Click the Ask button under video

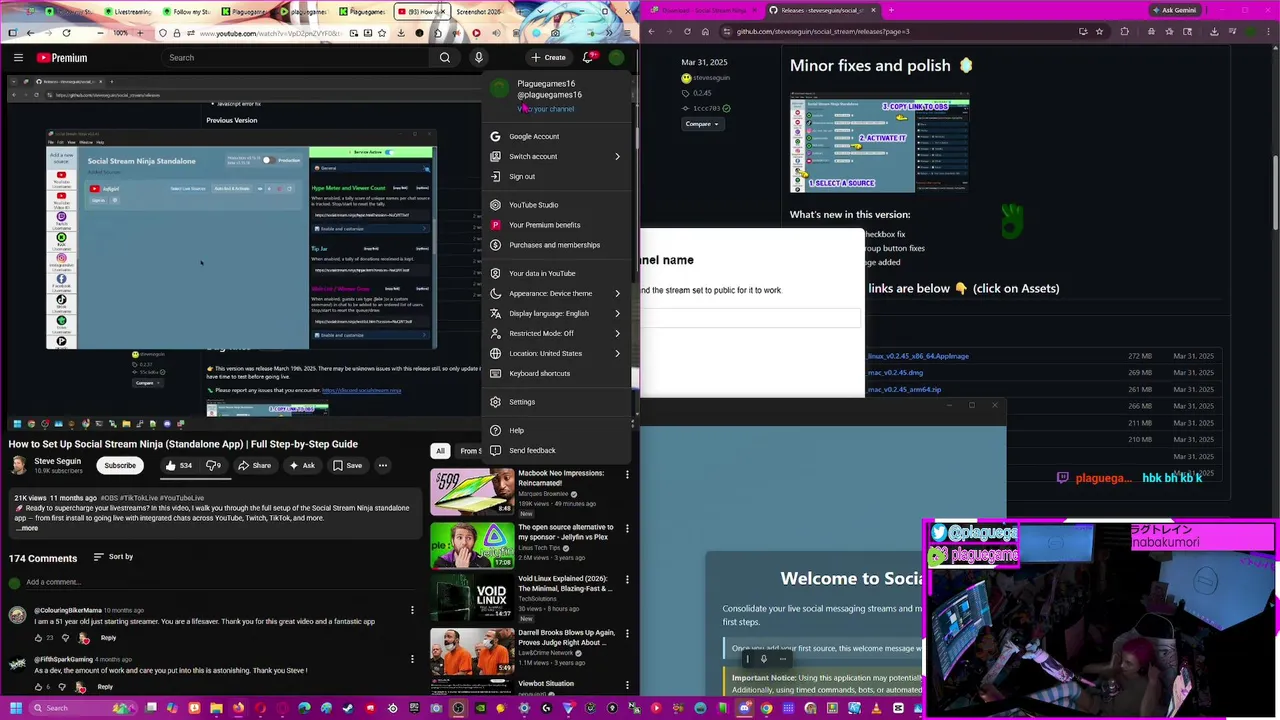(x=302, y=465)
